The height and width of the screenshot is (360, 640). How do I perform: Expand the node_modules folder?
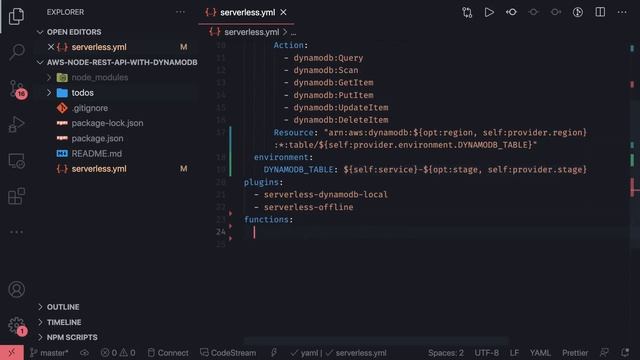point(49,78)
